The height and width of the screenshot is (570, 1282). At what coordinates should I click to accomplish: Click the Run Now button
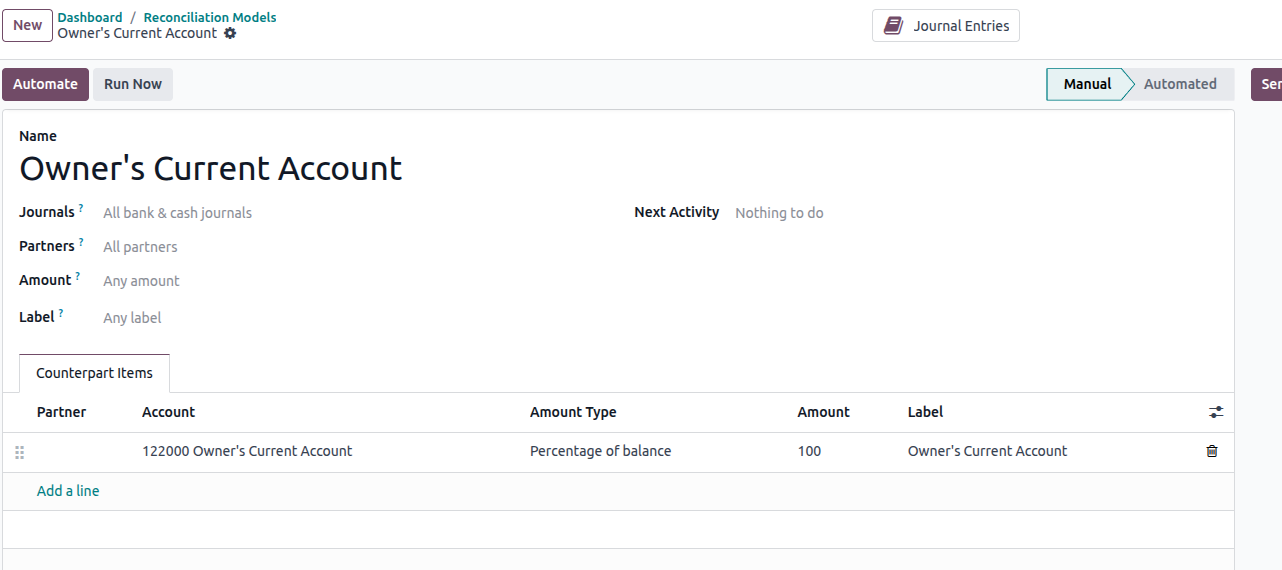point(133,84)
